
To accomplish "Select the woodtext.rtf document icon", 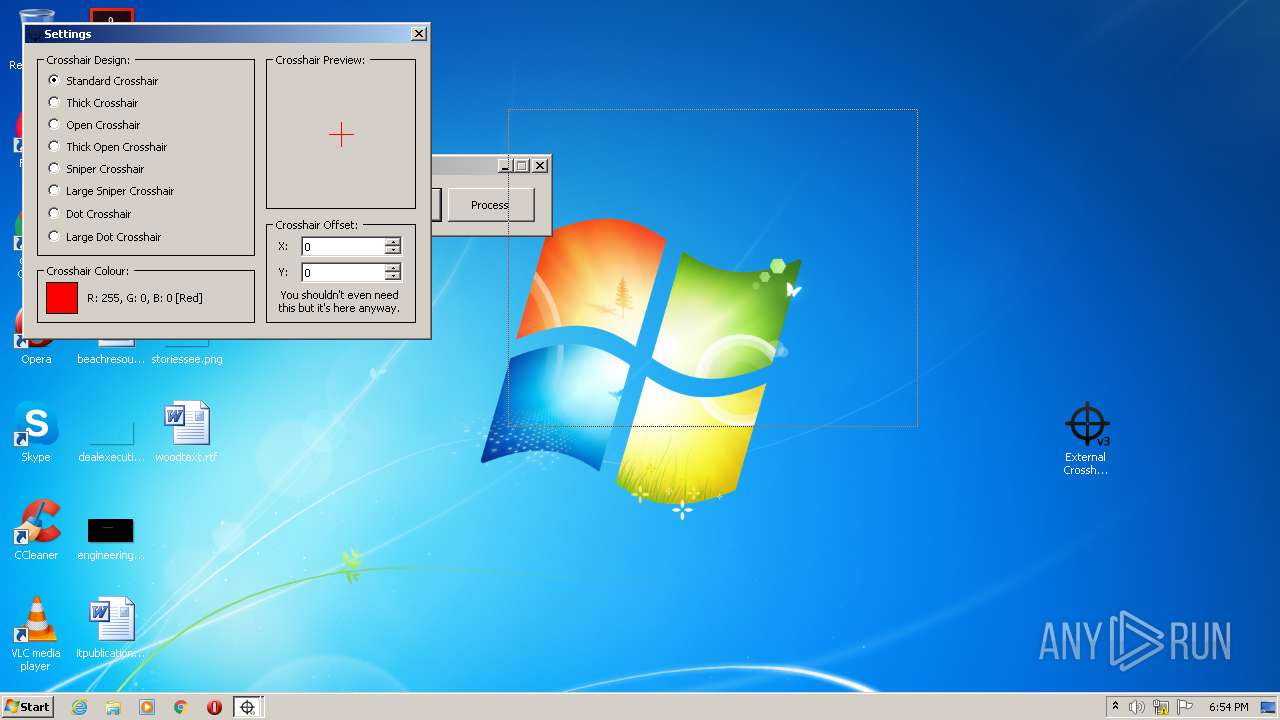I will point(186,432).
